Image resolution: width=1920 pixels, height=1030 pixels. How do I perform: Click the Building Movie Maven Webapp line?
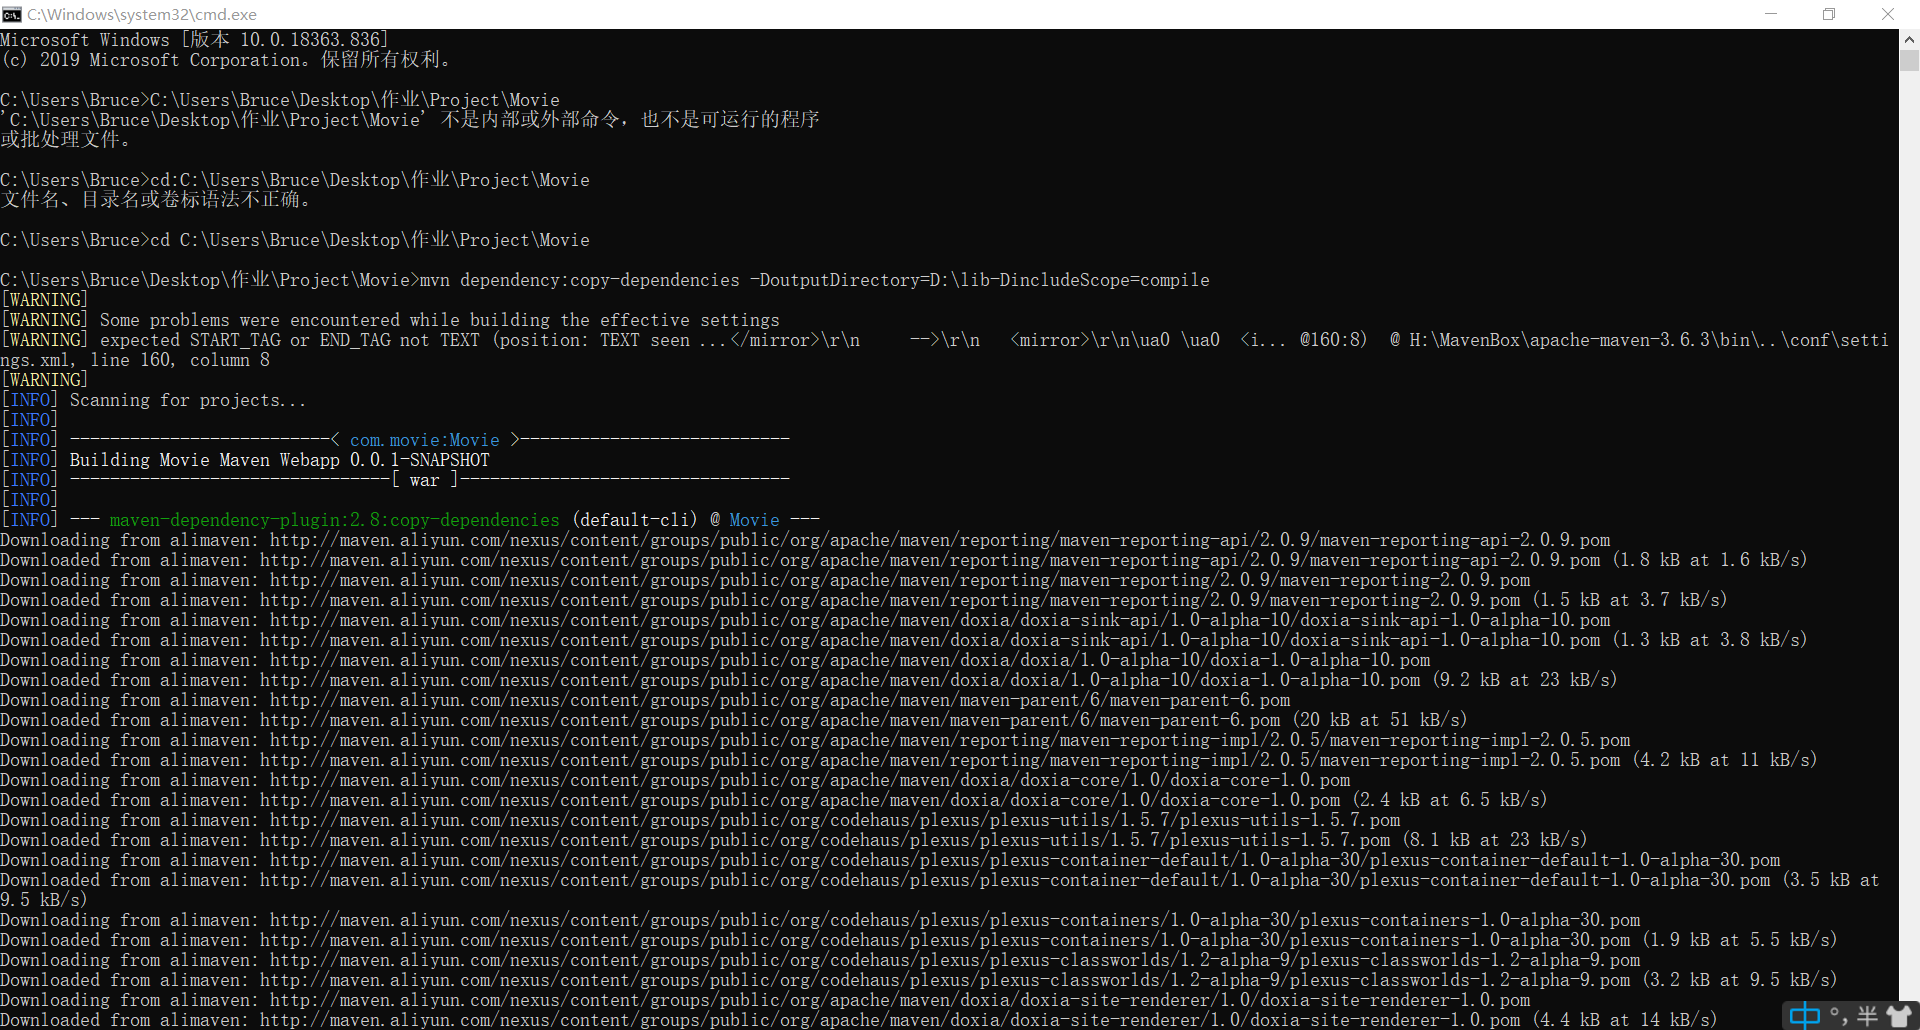coord(278,460)
